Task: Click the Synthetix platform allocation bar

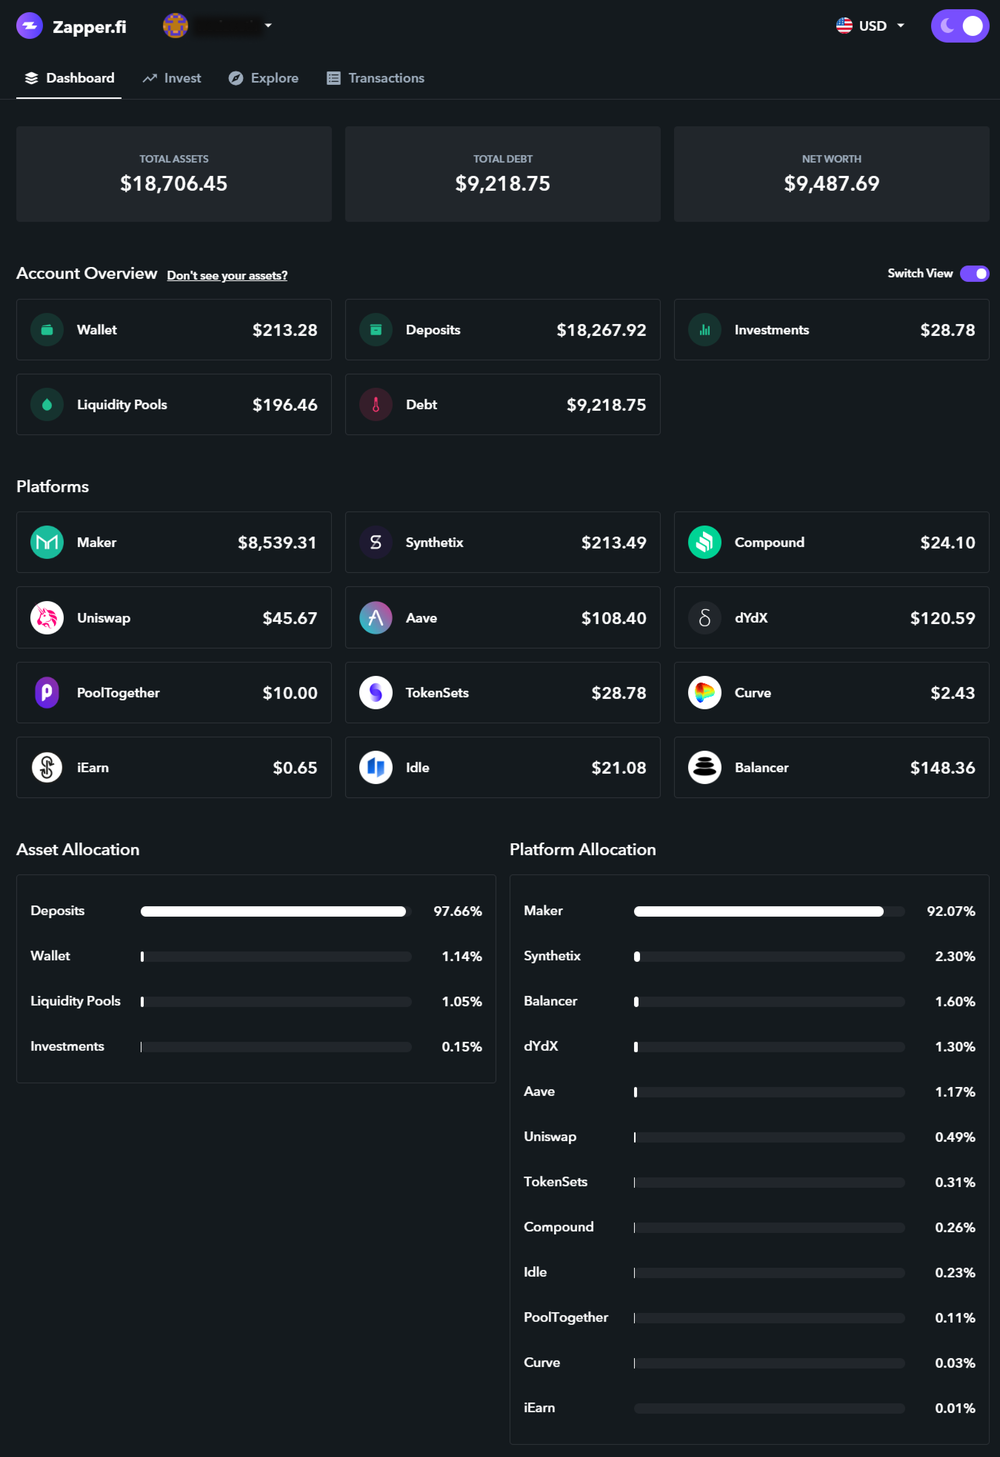Action: 770,957
